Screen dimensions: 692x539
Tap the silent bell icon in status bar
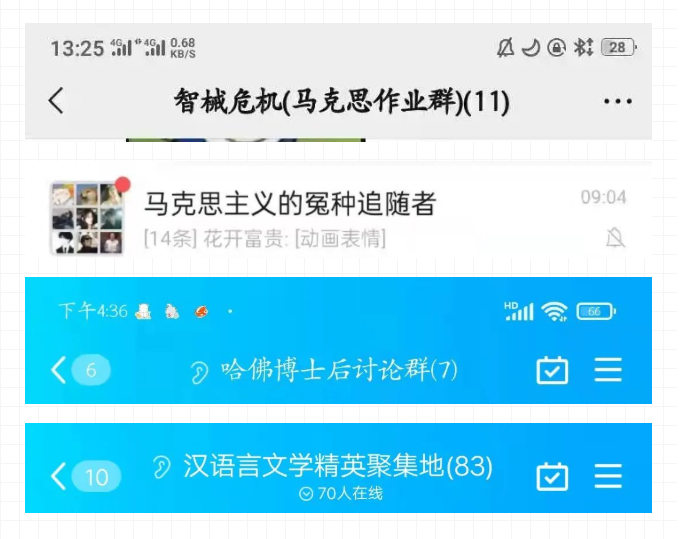pyautogui.click(x=505, y=47)
